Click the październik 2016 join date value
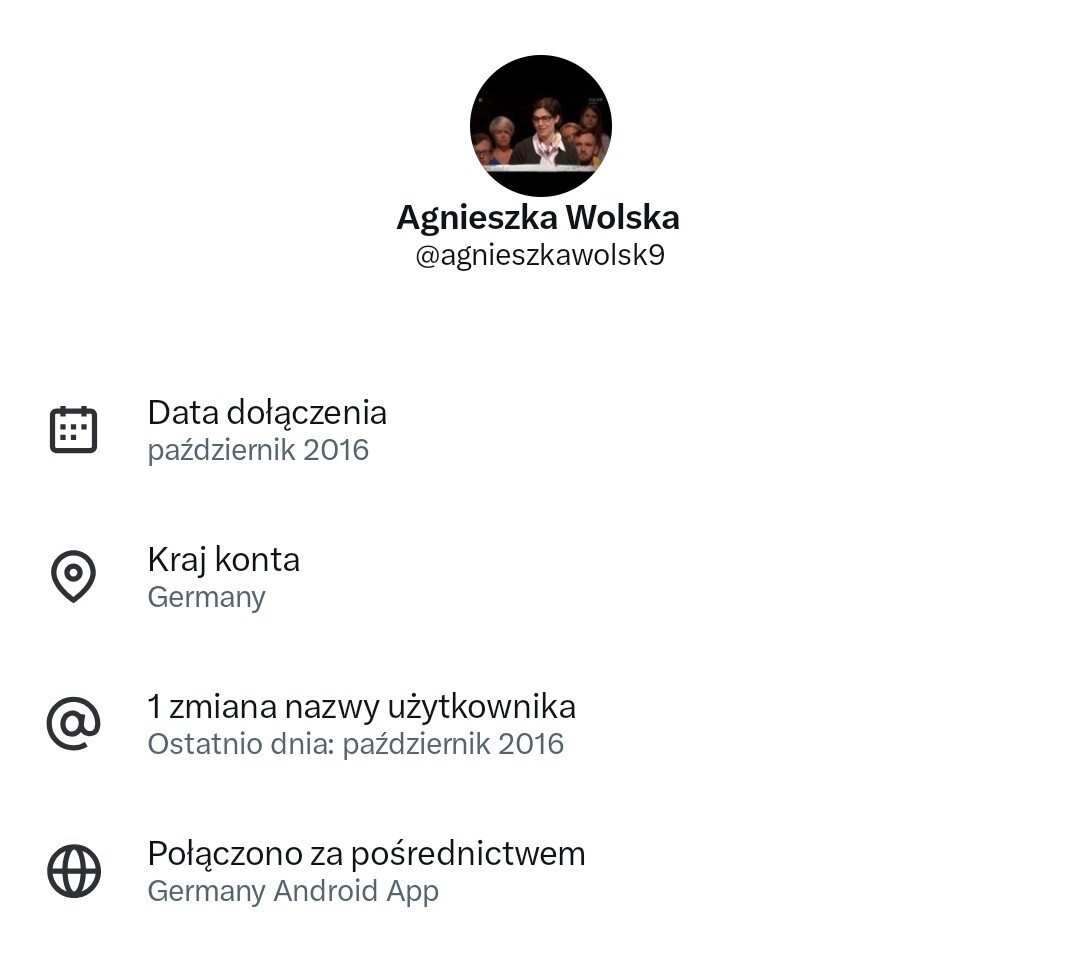Viewport: 1080px width, 959px height. coord(258,451)
